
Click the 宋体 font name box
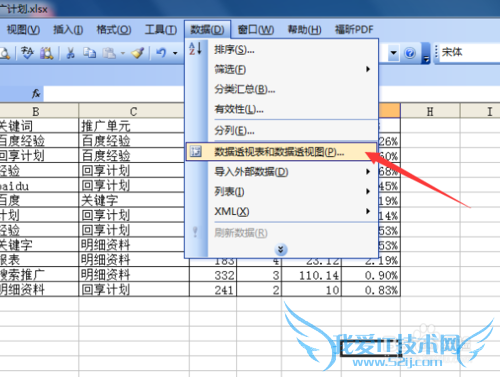coord(470,52)
